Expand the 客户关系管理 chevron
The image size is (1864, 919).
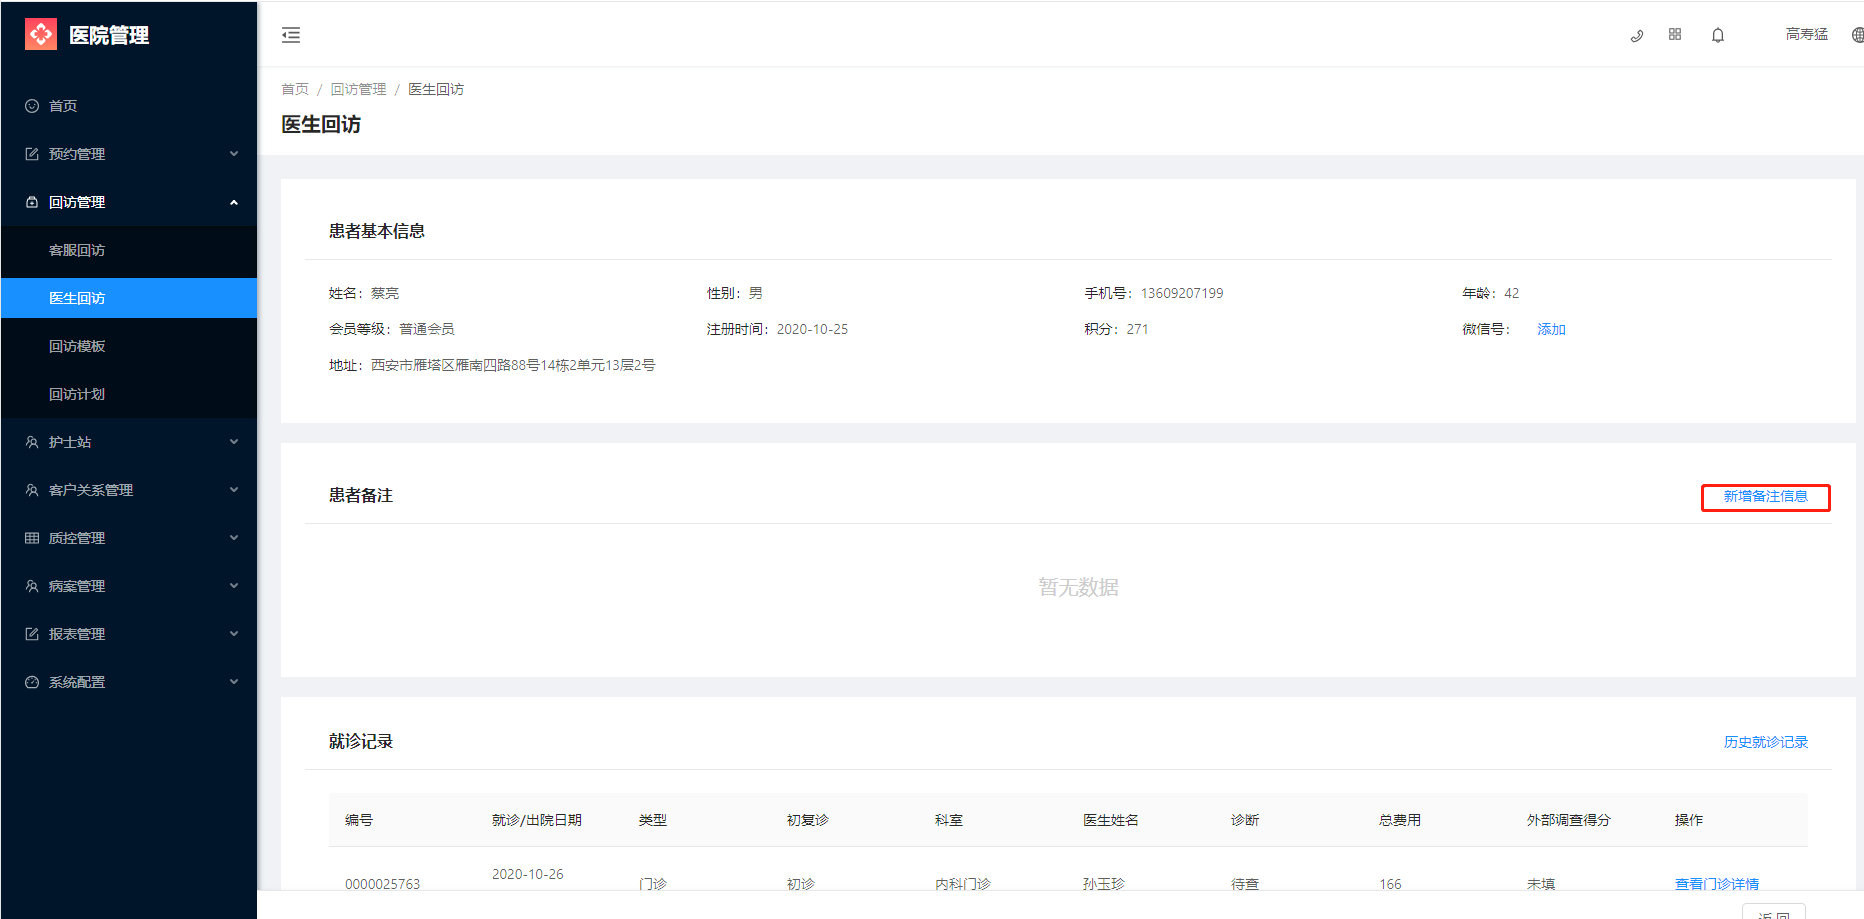click(234, 490)
